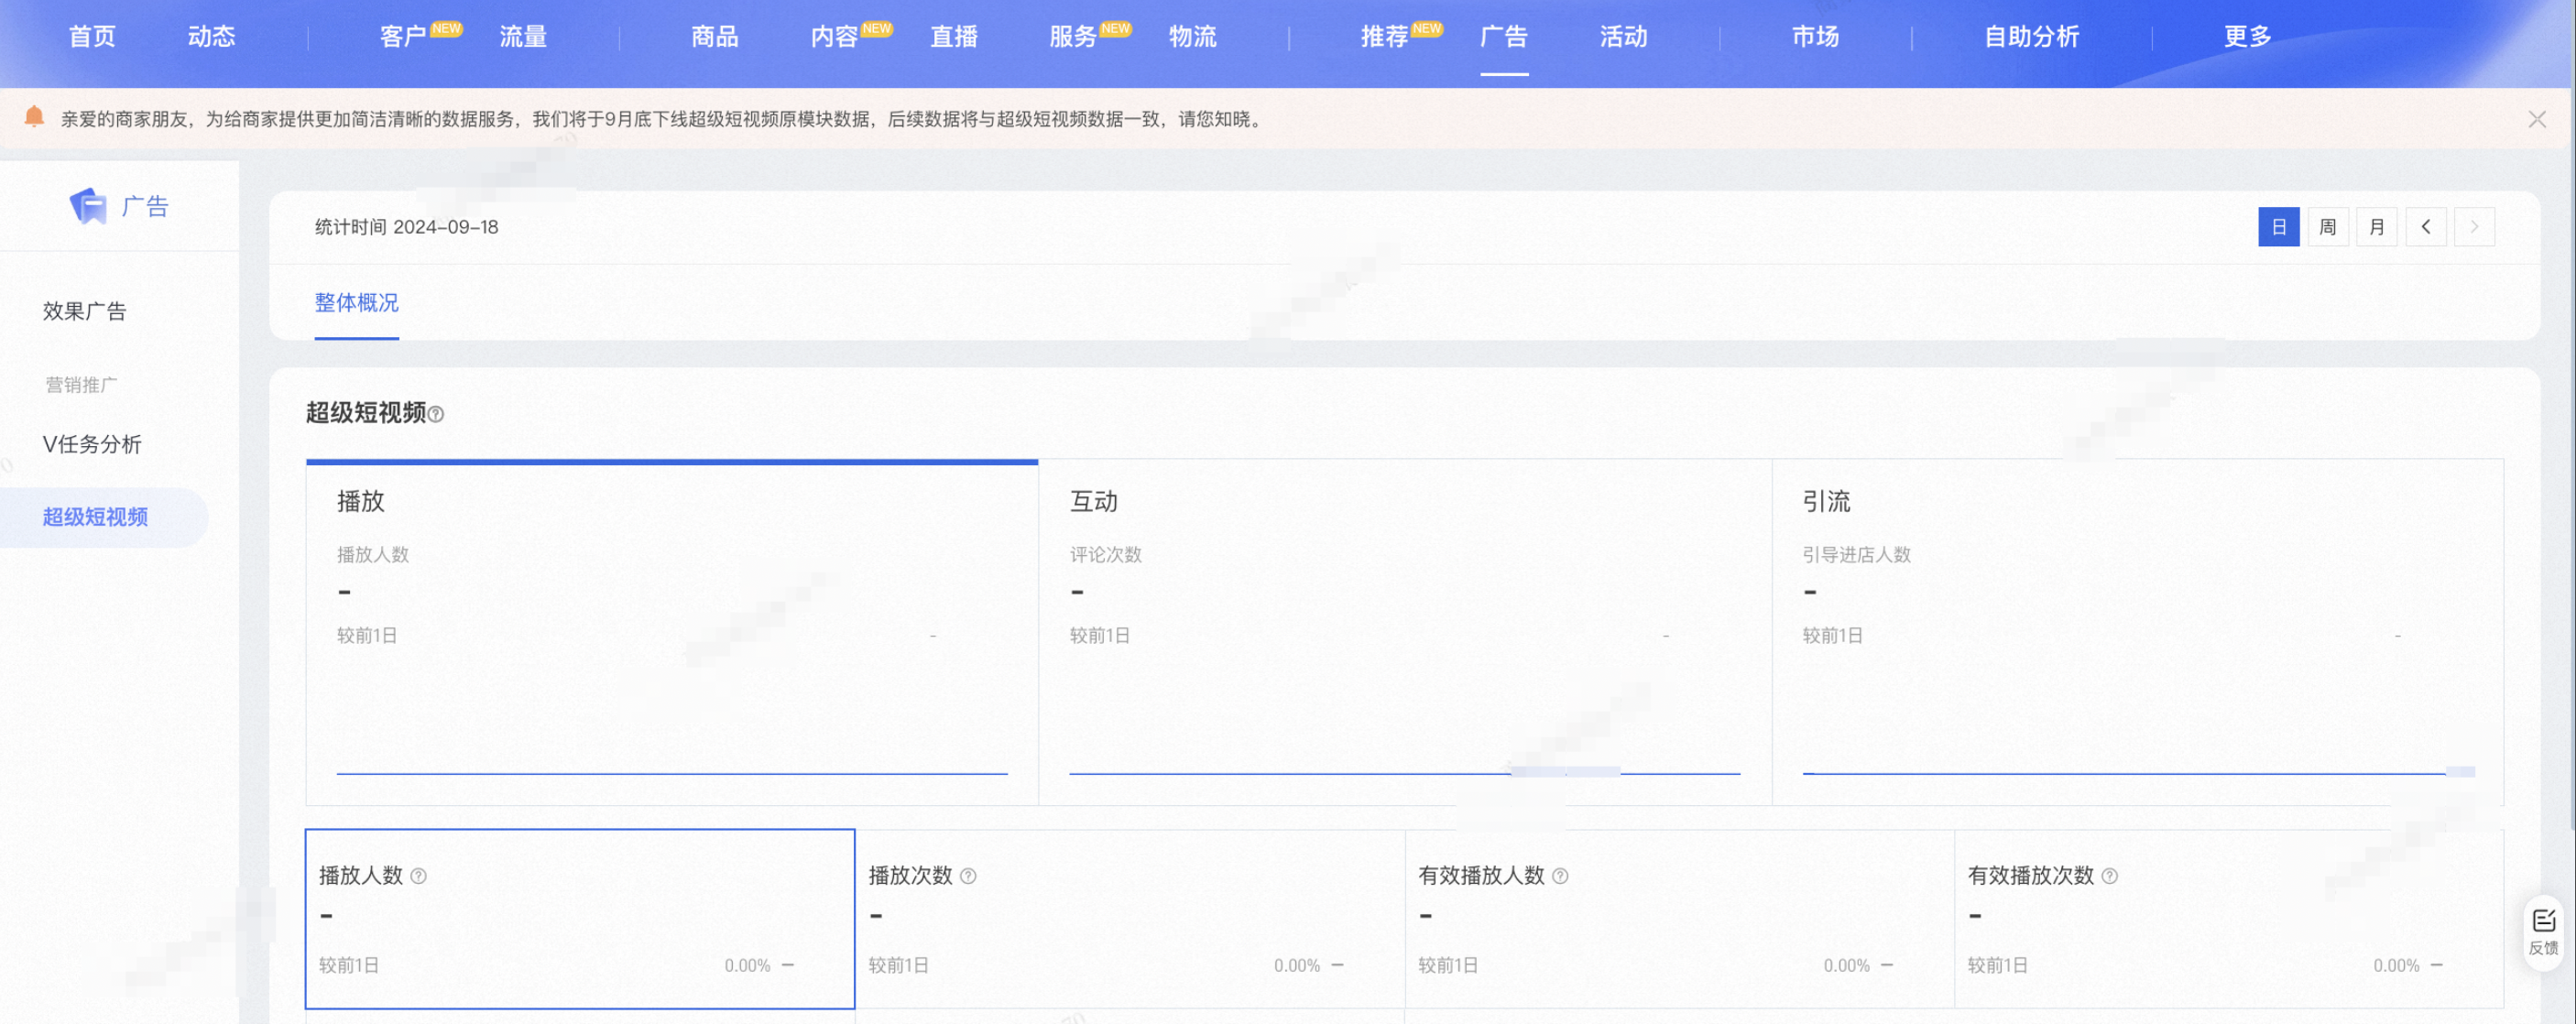This screenshot has height=1024, width=2576.
Task: Click the 统计时间 2024-09-18 date text
Action: 406,227
